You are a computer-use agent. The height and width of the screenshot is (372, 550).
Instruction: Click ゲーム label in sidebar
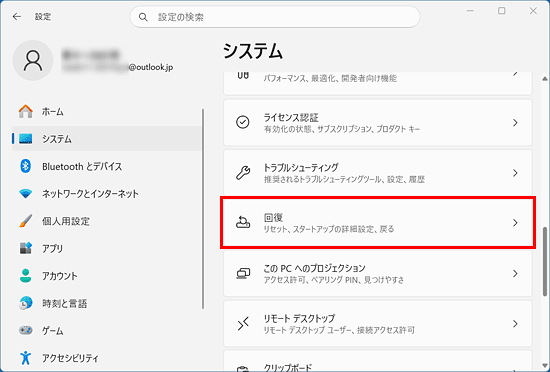coord(53,331)
